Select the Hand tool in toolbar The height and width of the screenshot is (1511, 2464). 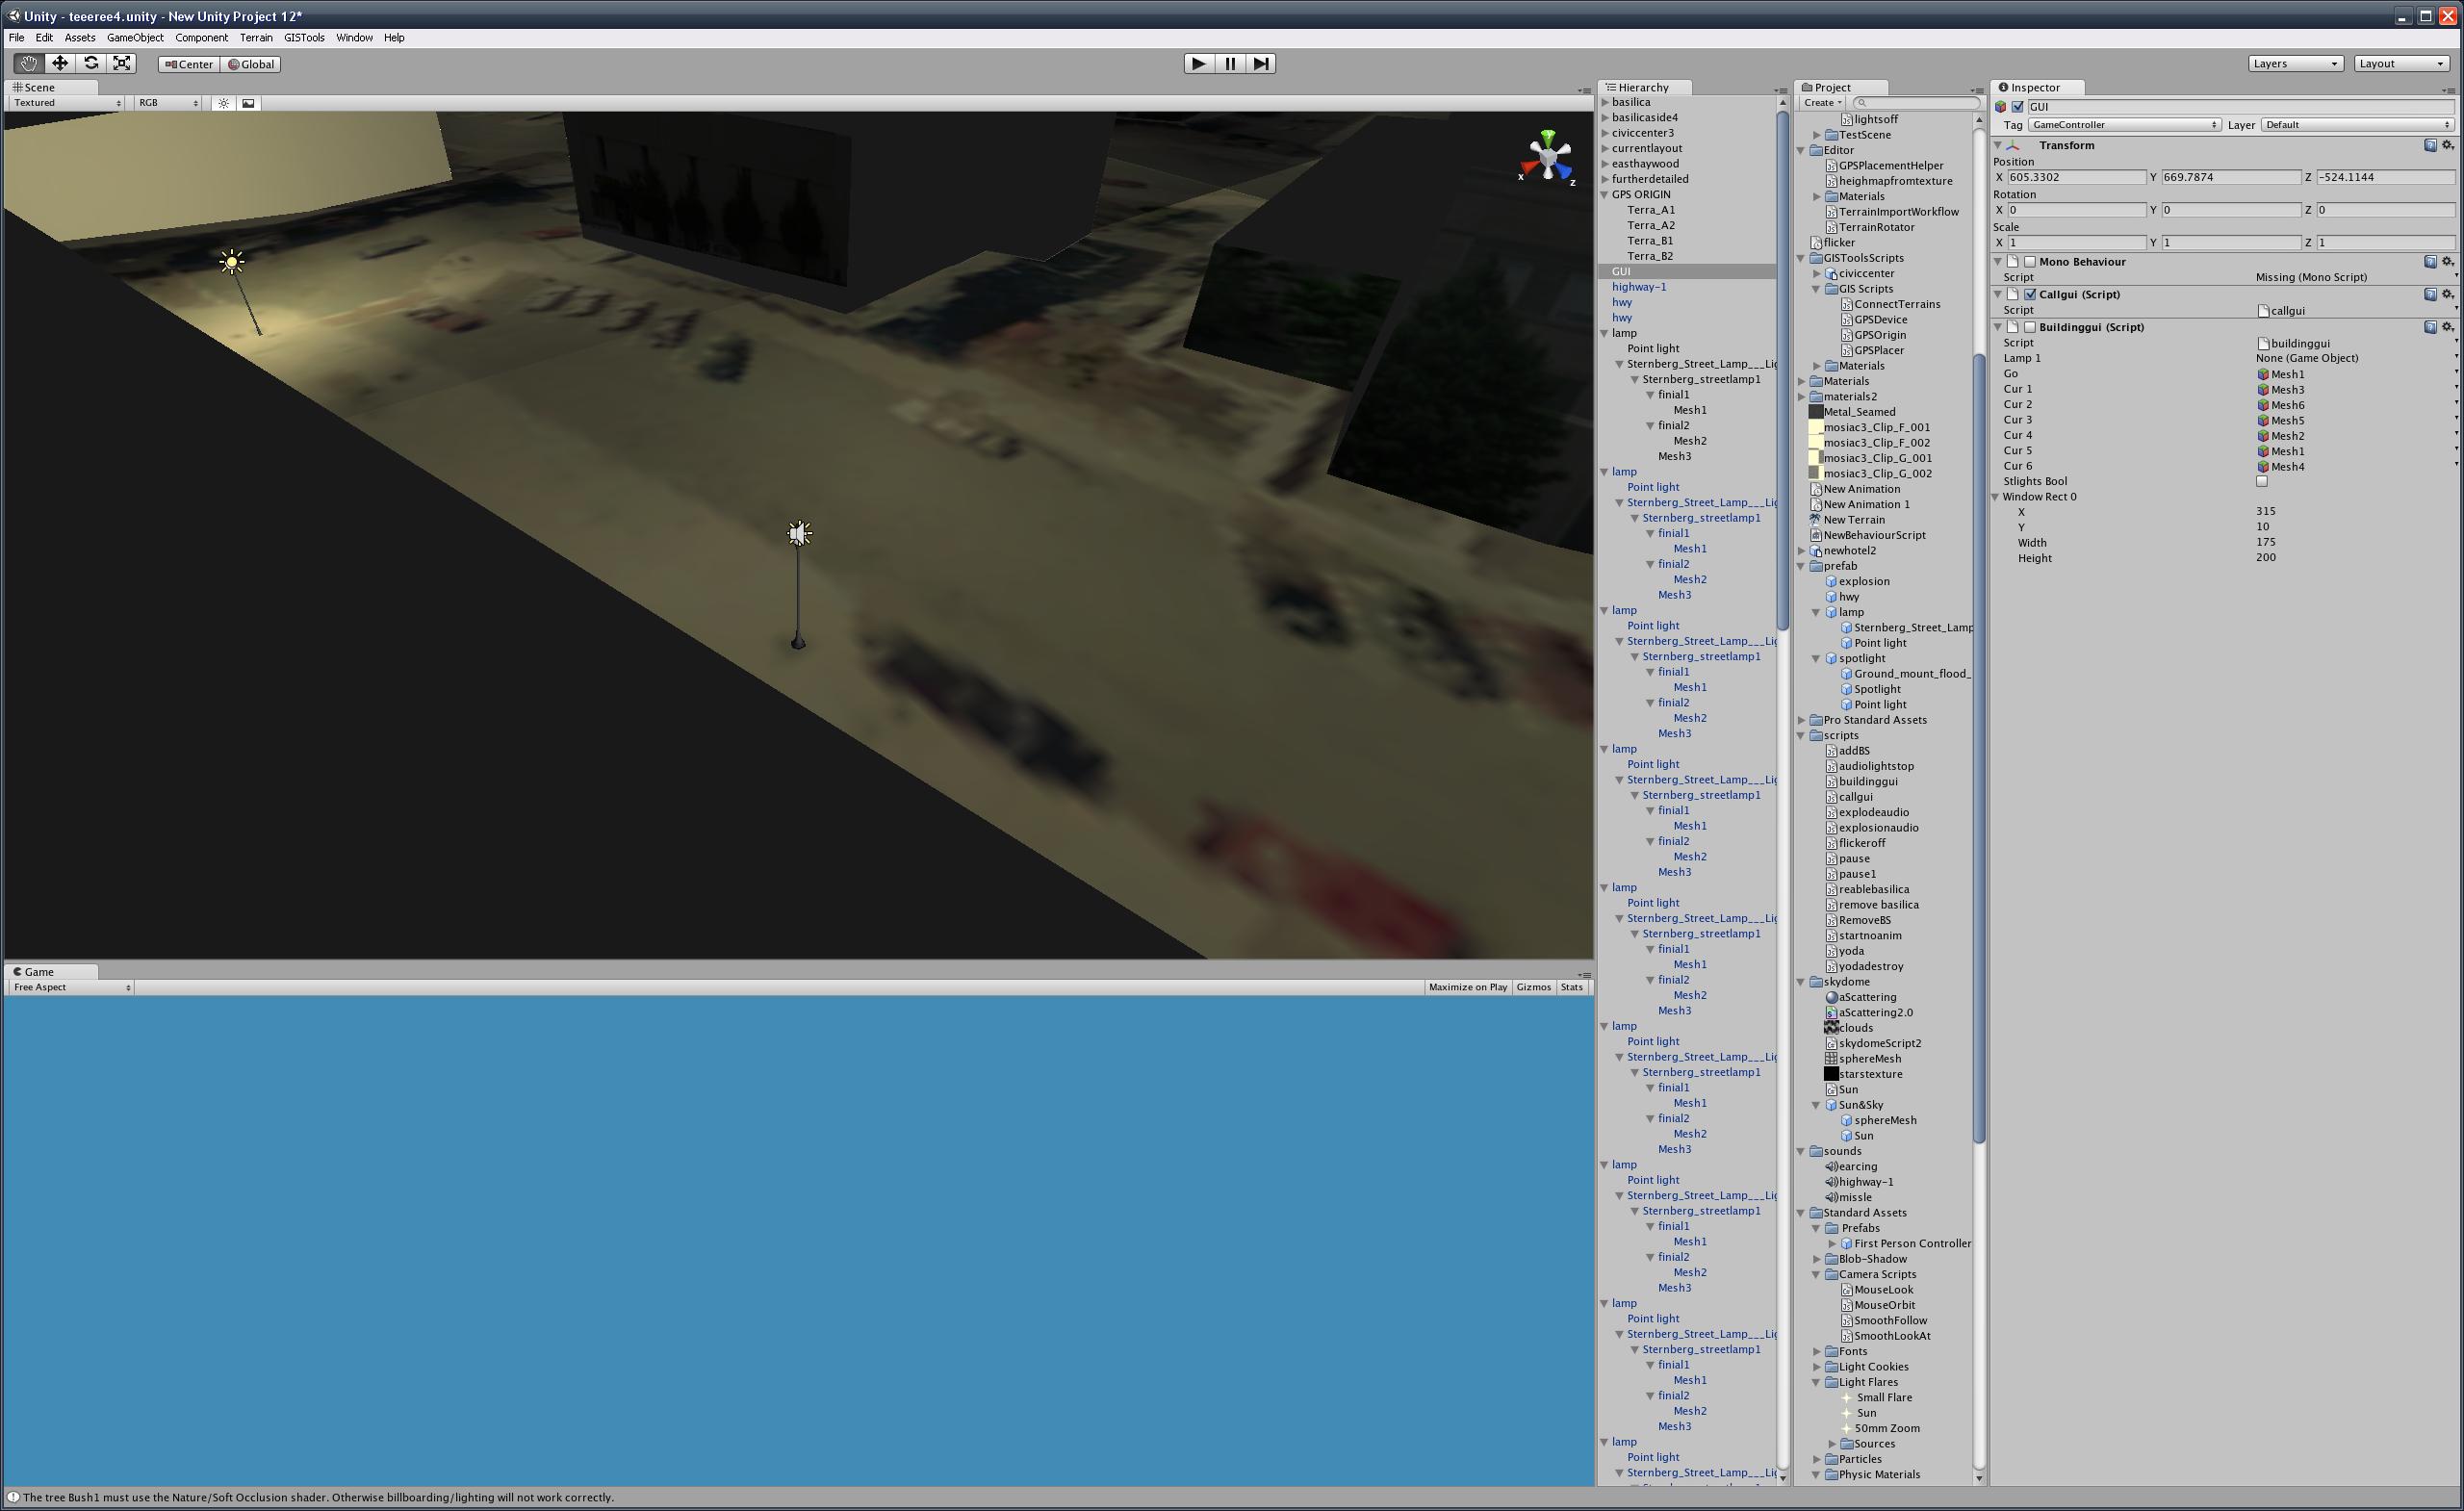[28, 63]
